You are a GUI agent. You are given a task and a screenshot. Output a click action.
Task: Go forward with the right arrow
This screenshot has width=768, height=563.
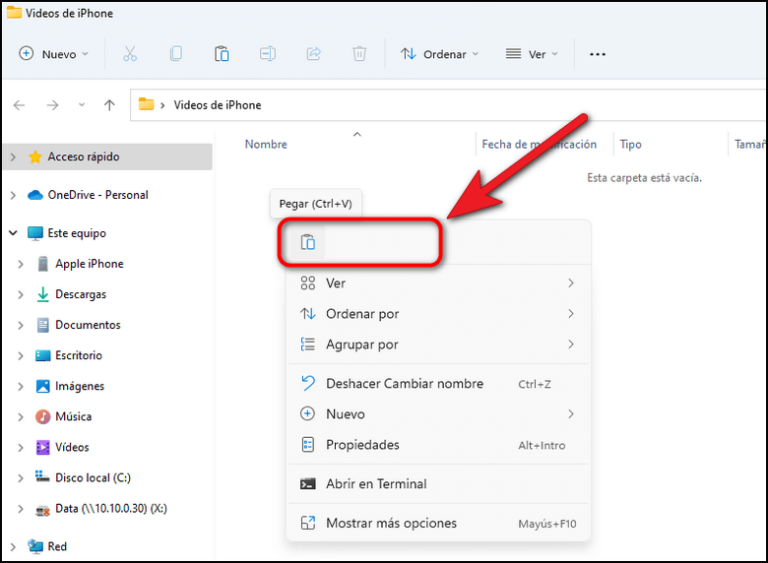[x=52, y=105]
